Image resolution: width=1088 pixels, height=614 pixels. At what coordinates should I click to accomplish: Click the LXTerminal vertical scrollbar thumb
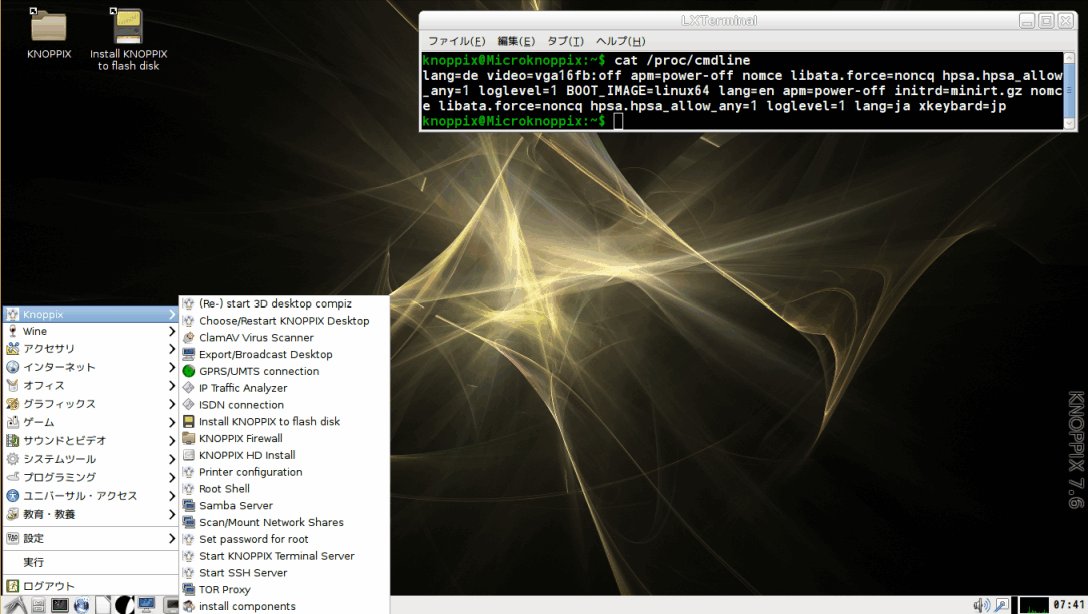(1069, 89)
